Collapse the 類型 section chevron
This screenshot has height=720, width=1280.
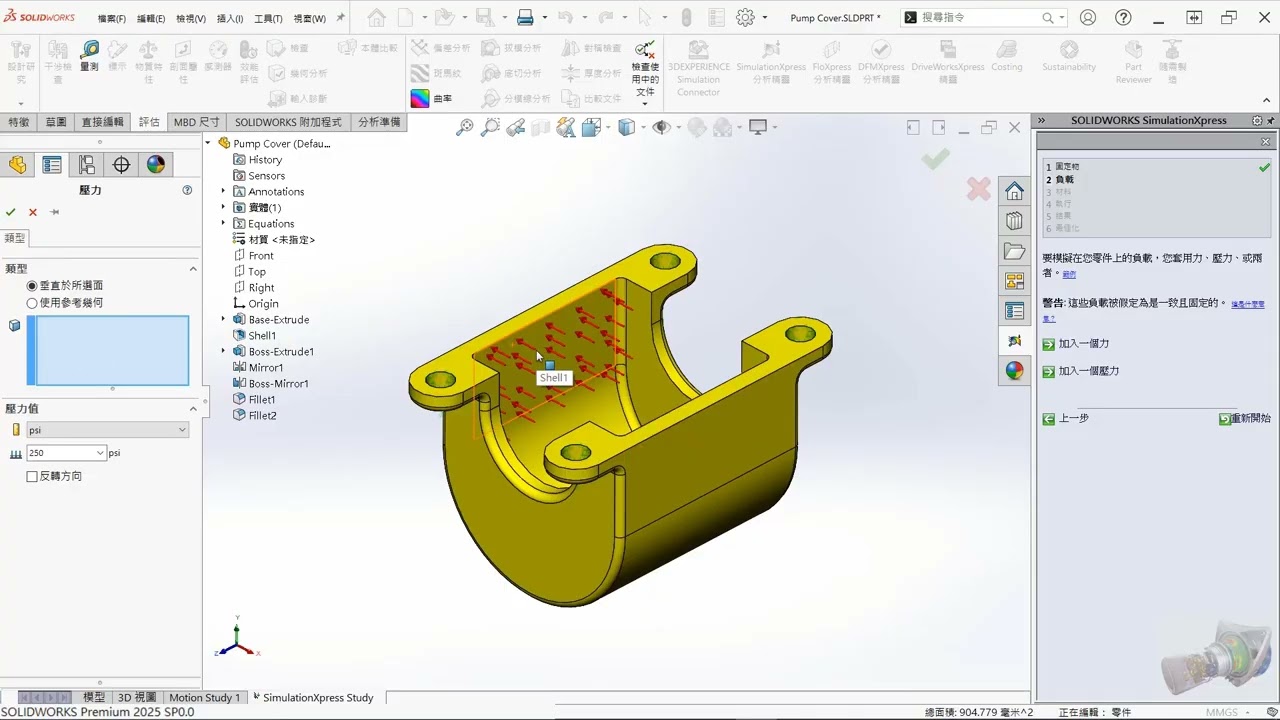193,268
